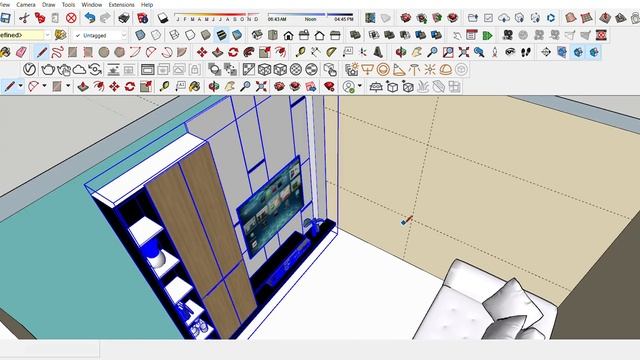Open the Line tool dropdown arrow
Screen dimensions: 640x360
click(20, 86)
